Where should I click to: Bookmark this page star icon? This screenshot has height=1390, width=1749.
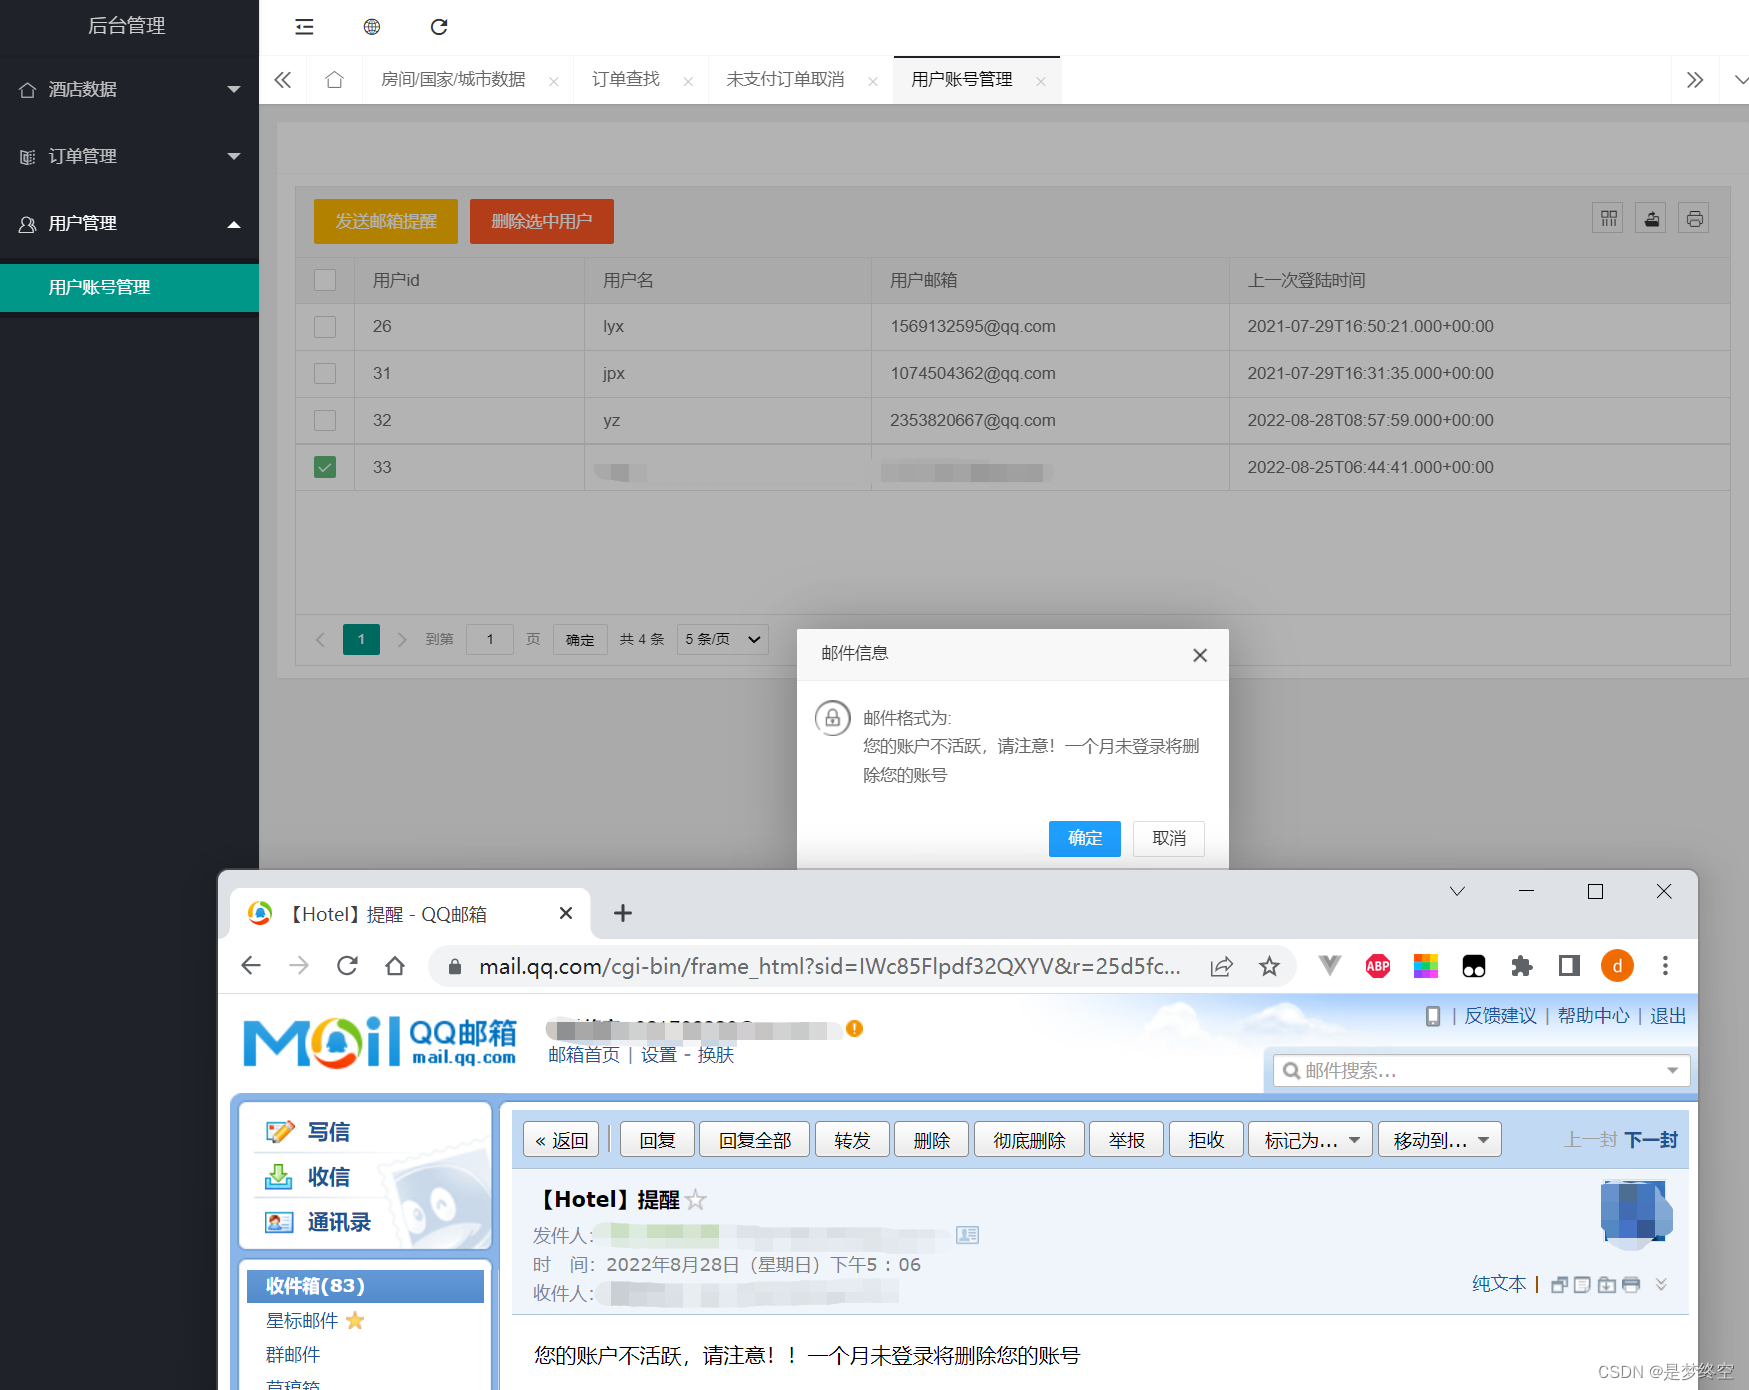tap(1269, 966)
